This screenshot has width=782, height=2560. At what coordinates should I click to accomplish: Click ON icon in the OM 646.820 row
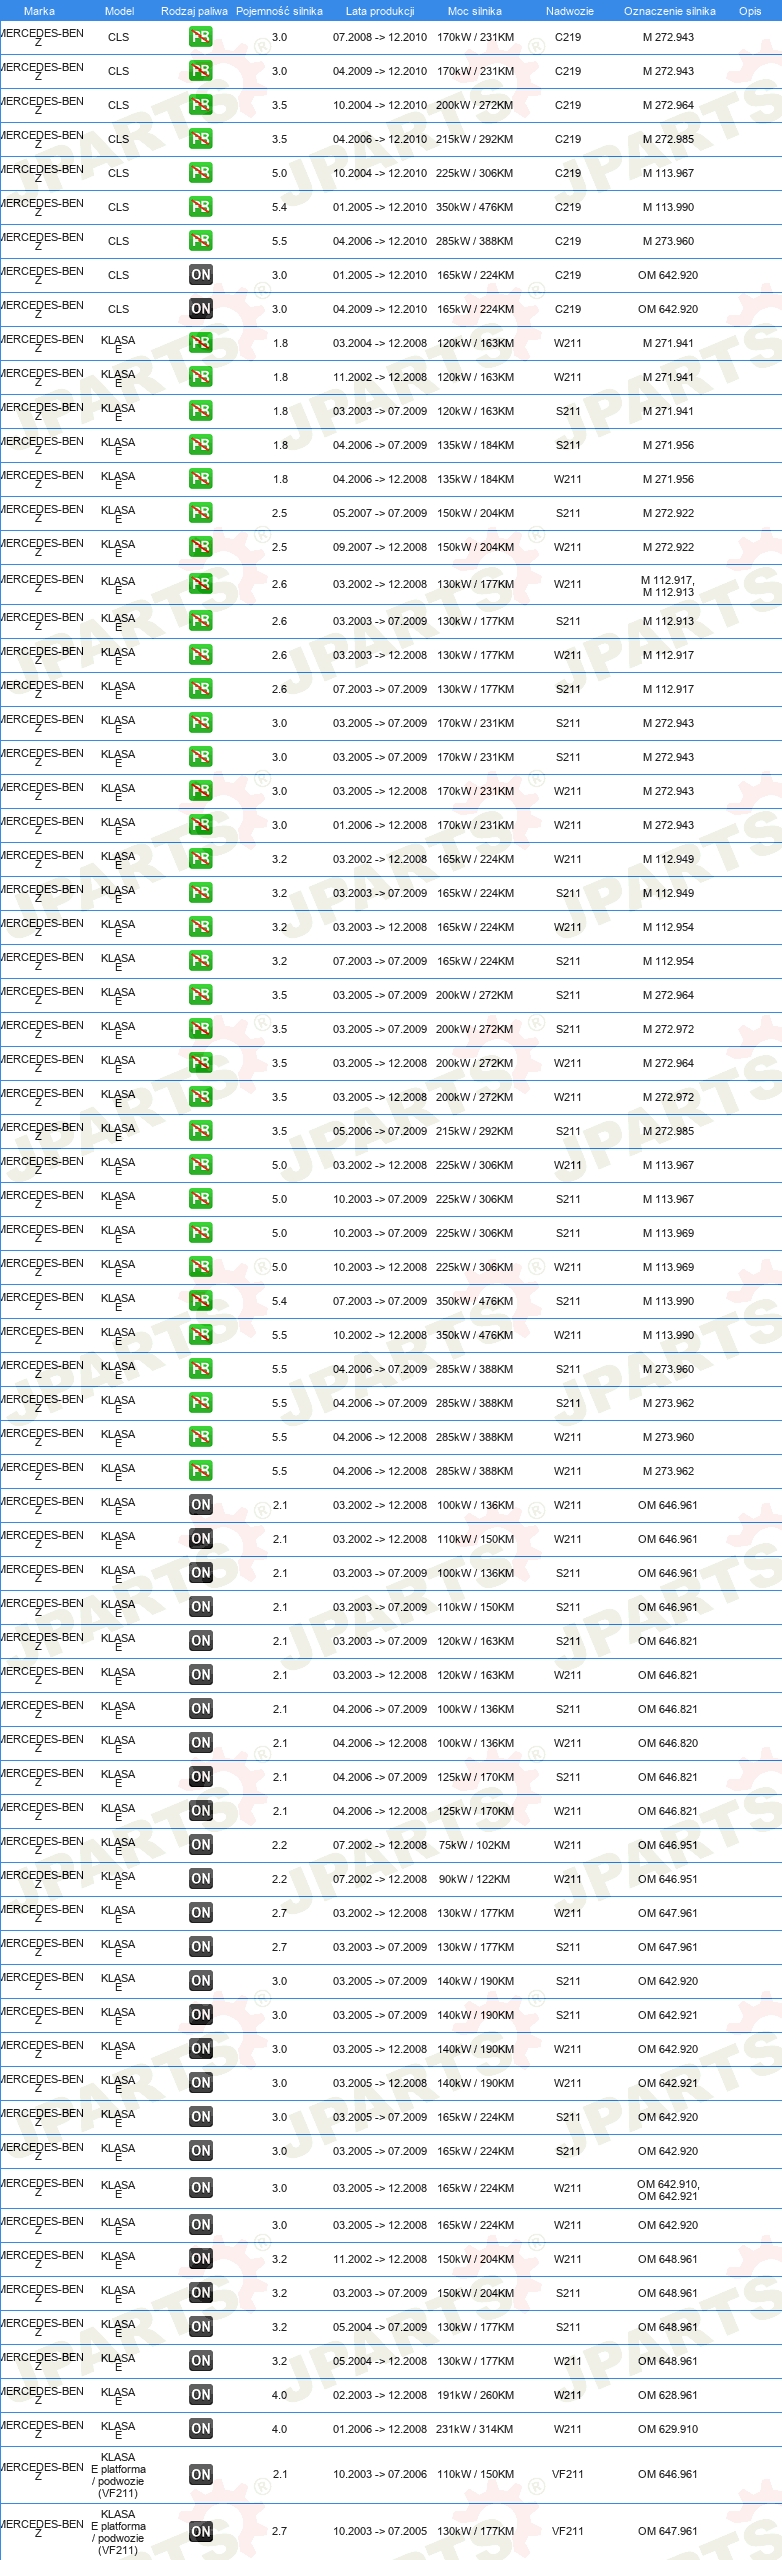pyautogui.click(x=200, y=1743)
